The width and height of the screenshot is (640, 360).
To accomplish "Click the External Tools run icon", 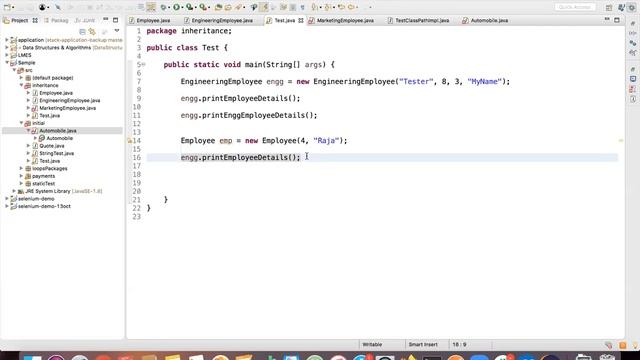I will pos(203,7).
